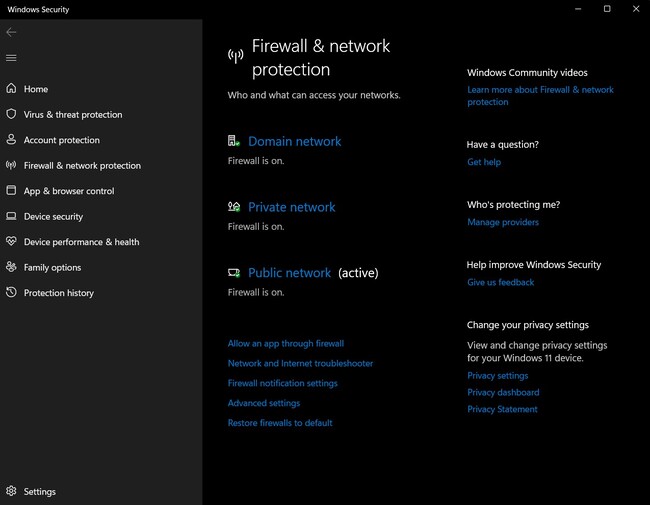
Task: Click the Firewall antenna icon in sidebar
Action: (x=11, y=165)
